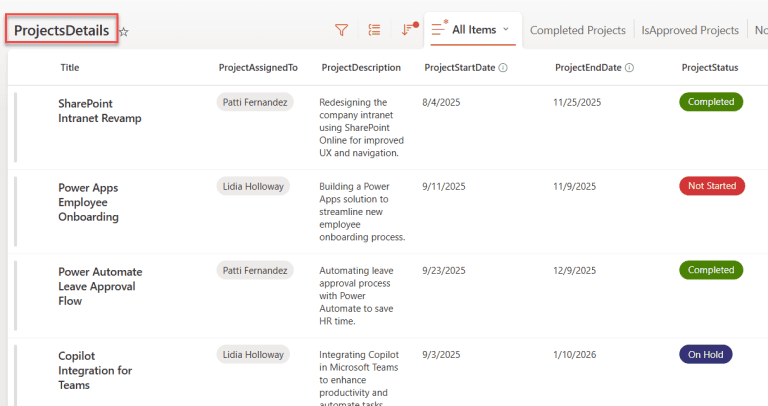This screenshot has height=406, width=768.
Task: Click the group by list icon
Action: pyautogui.click(x=374, y=30)
